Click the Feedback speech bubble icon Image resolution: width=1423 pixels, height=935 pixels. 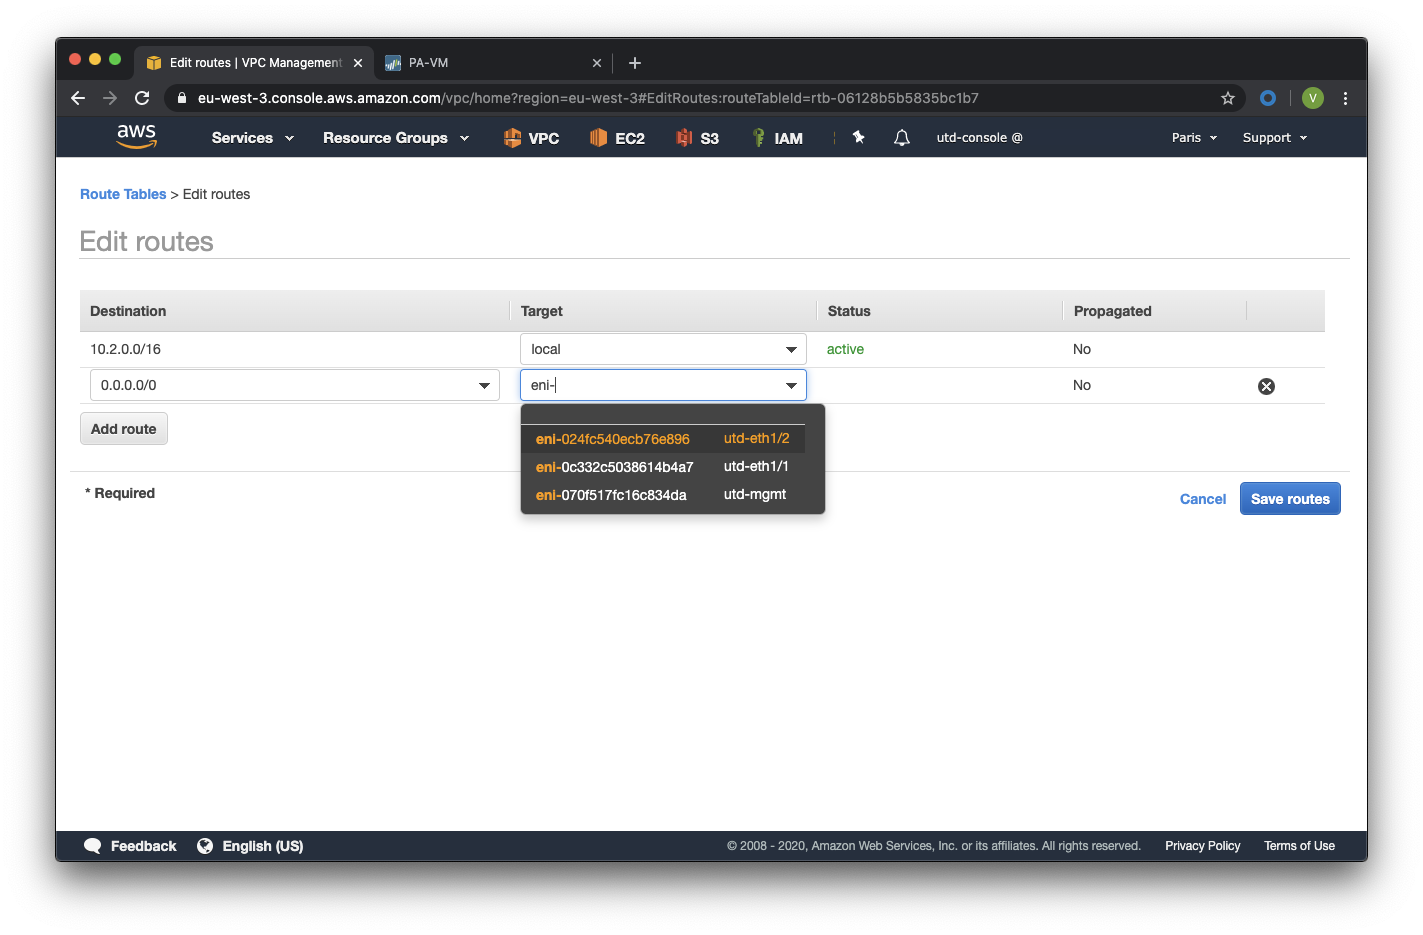point(93,846)
